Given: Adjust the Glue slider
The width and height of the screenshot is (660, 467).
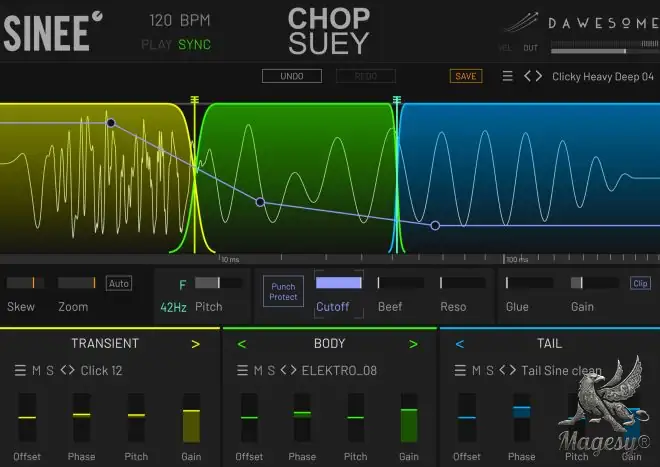Looking at the screenshot, I should [x=530, y=283].
